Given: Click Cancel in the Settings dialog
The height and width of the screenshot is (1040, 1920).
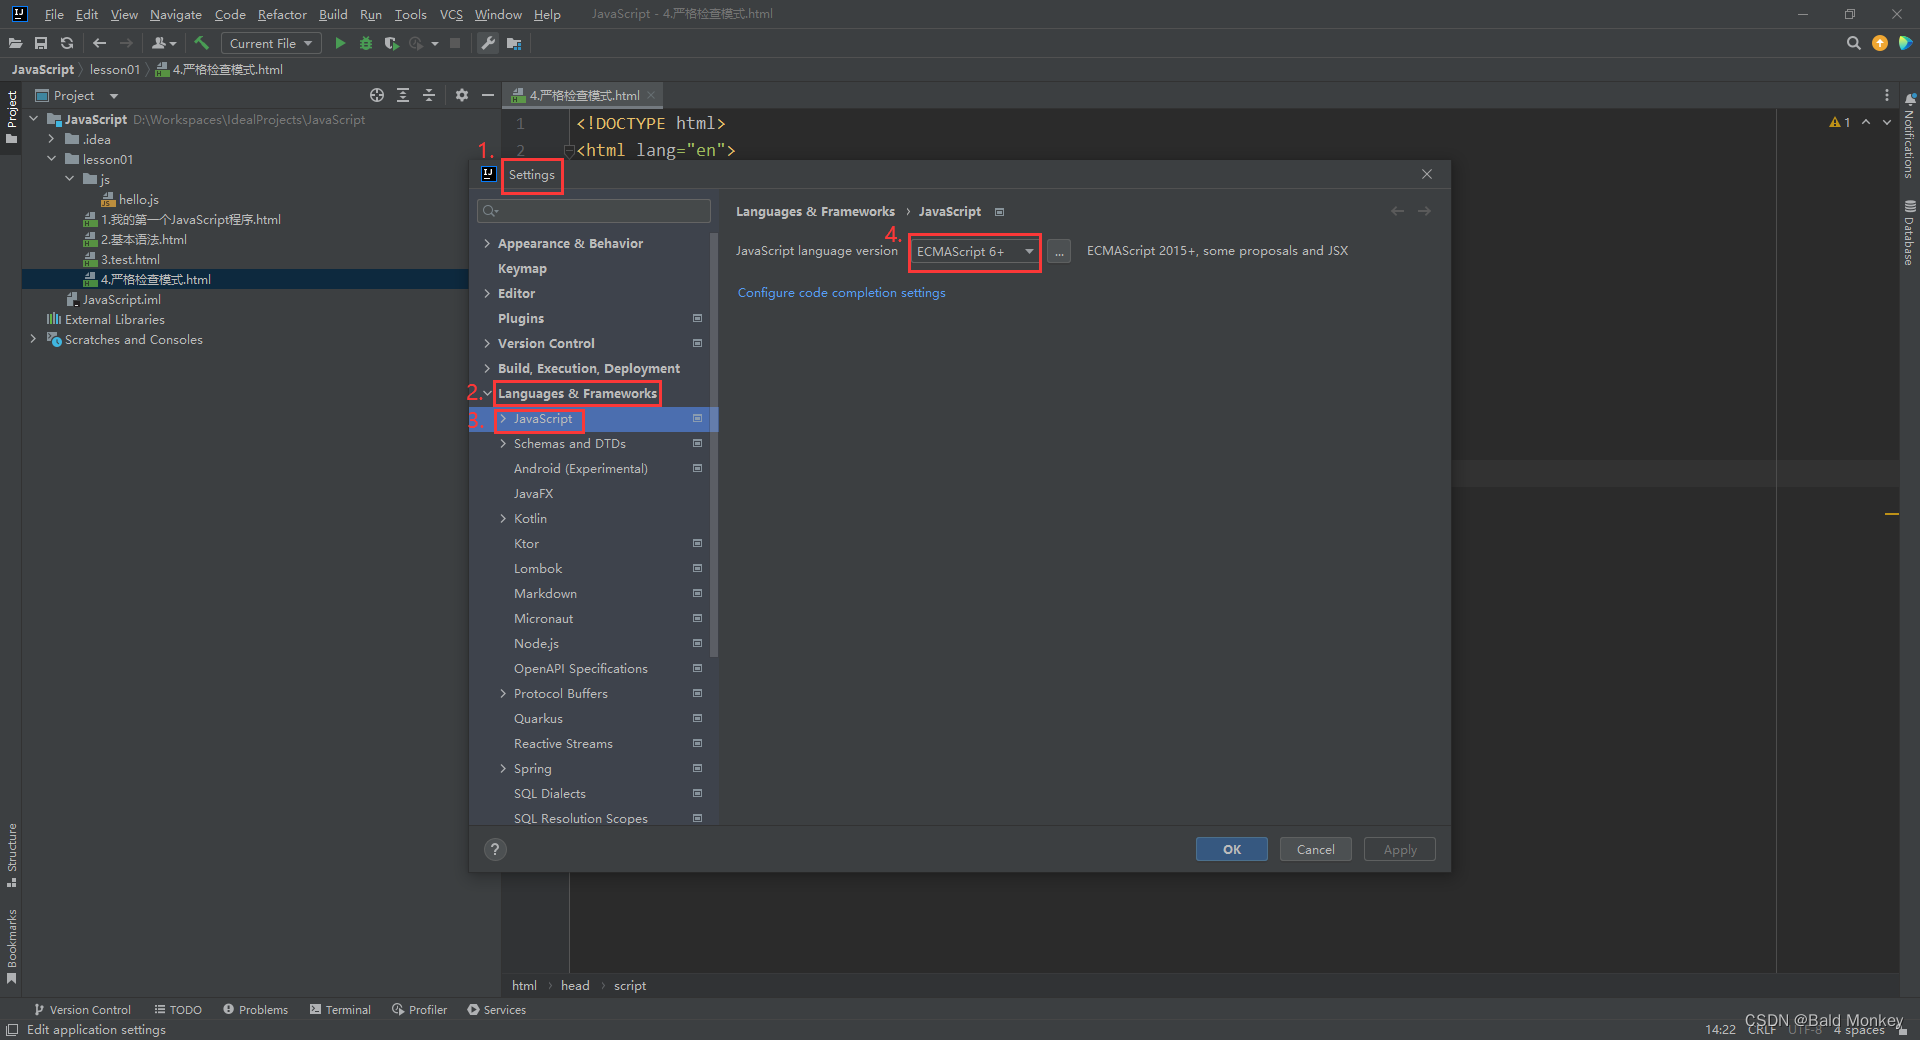Looking at the screenshot, I should coord(1315,849).
